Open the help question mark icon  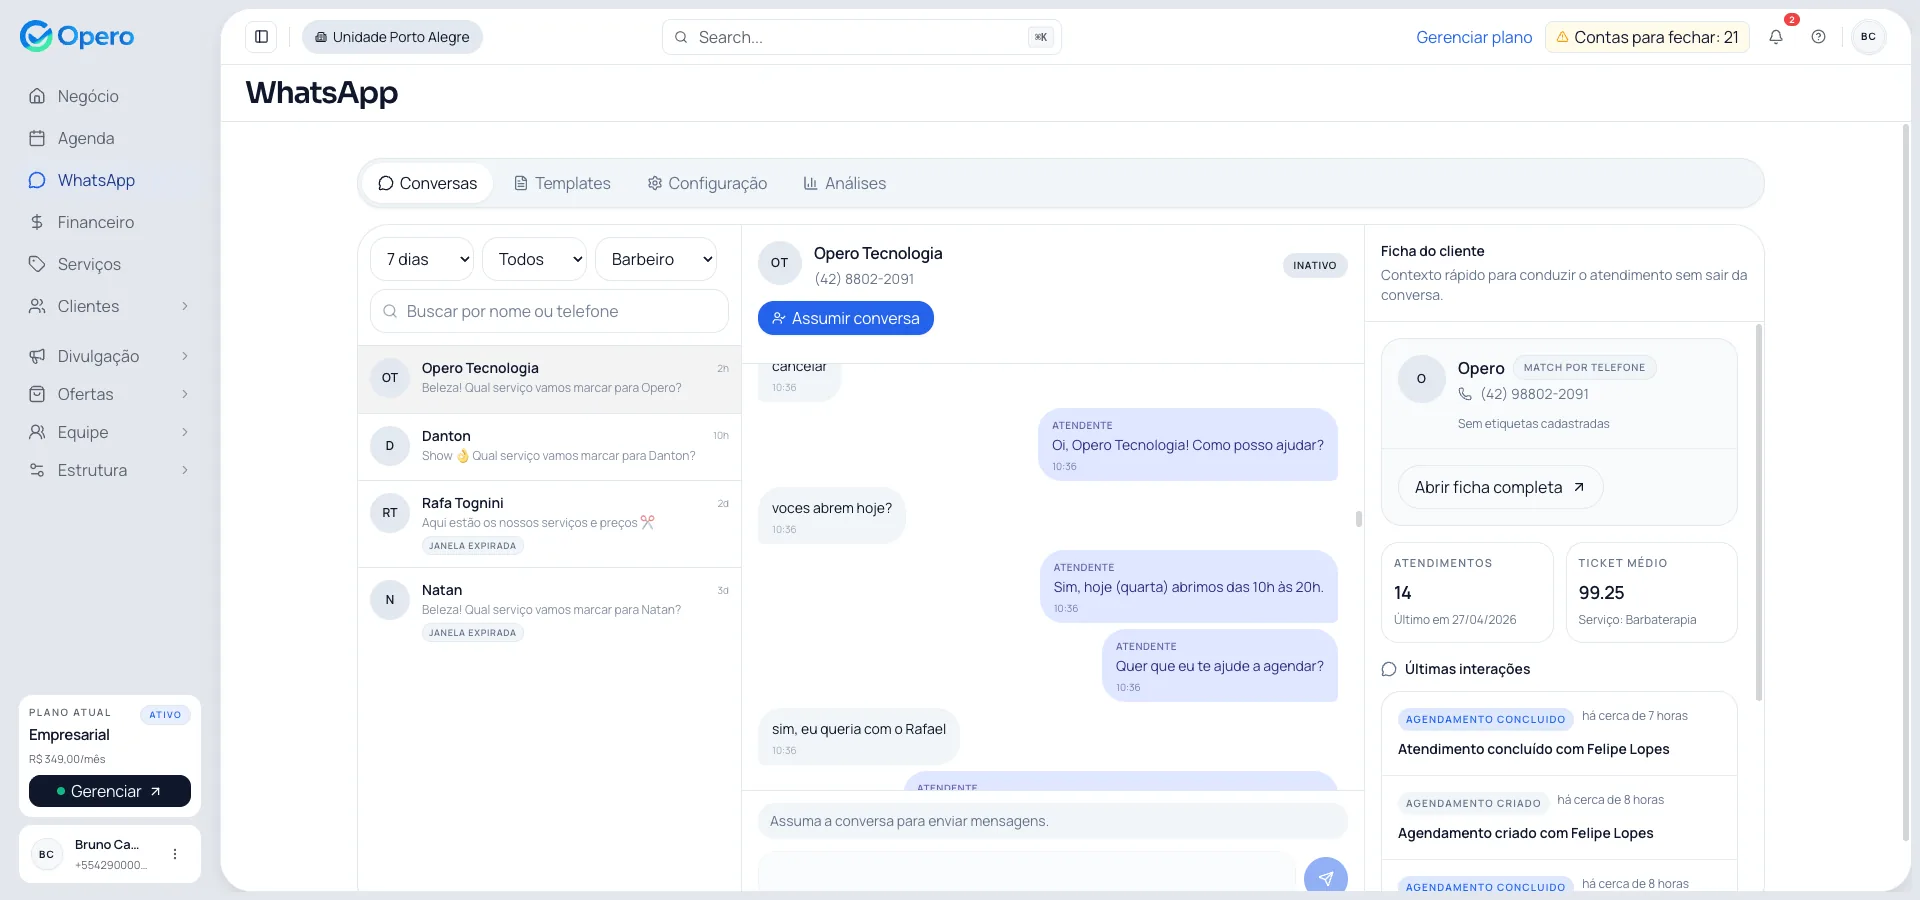1818,37
